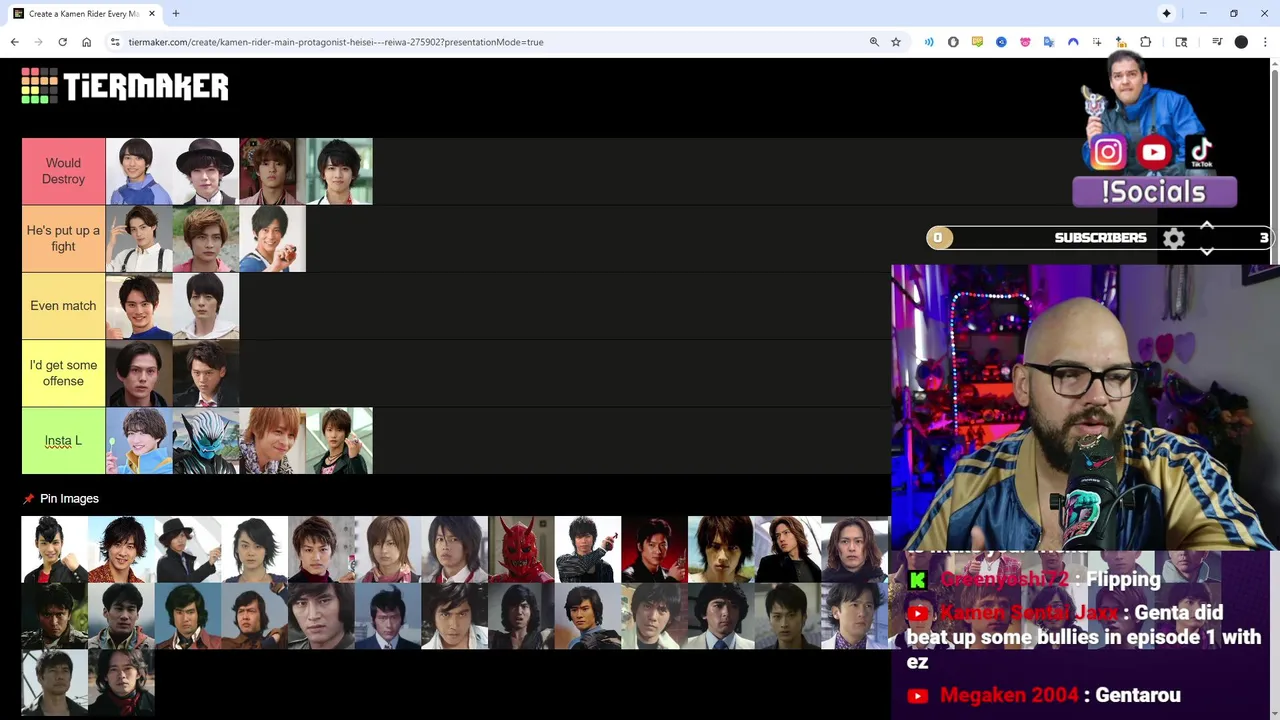Select first image in 'I'd get some offense' row

pyautogui.click(x=139, y=373)
